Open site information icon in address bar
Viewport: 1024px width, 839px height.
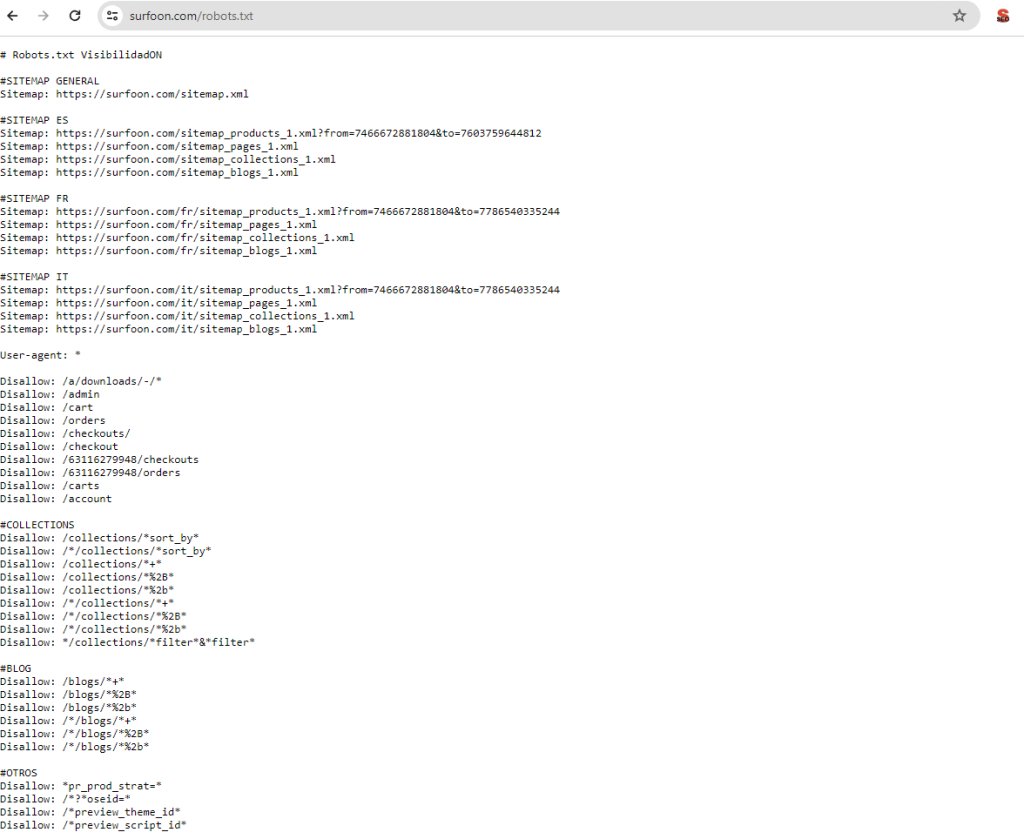coord(112,16)
